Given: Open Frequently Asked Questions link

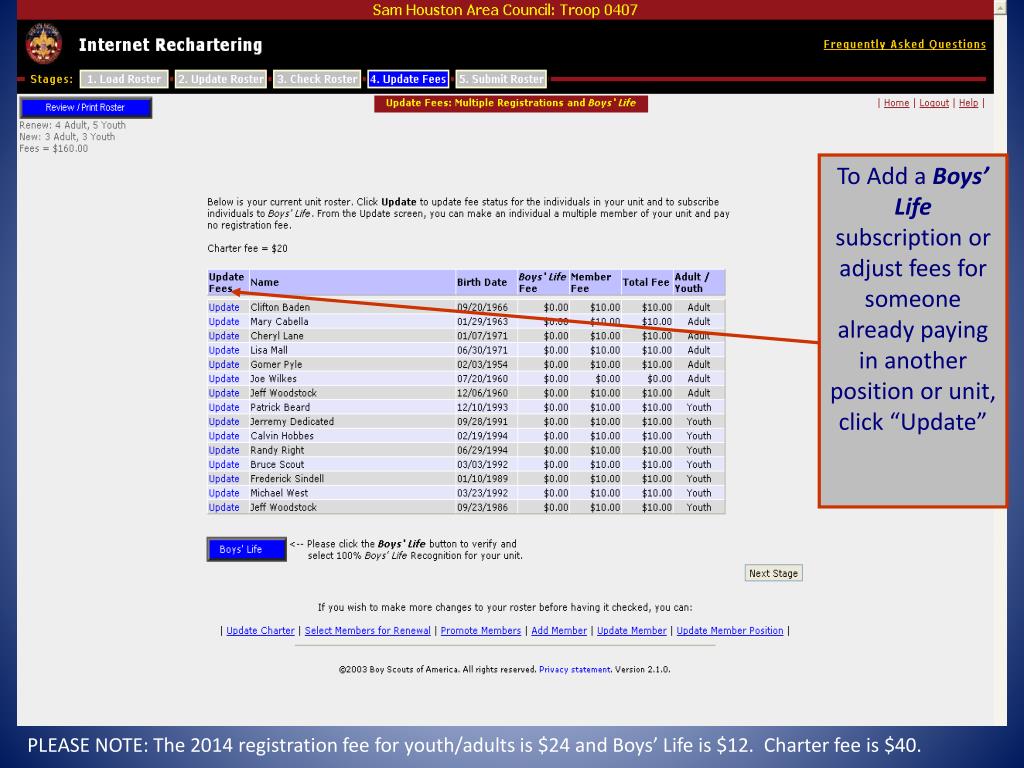Looking at the screenshot, I should click(904, 44).
